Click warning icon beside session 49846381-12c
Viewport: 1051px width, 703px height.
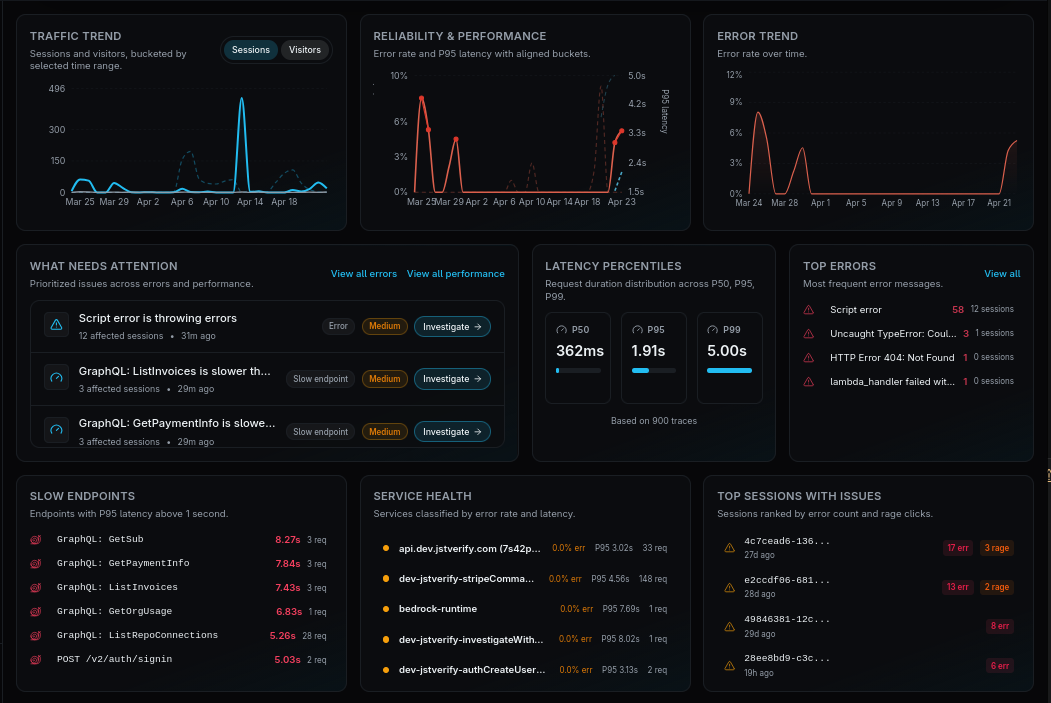click(x=729, y=627)
